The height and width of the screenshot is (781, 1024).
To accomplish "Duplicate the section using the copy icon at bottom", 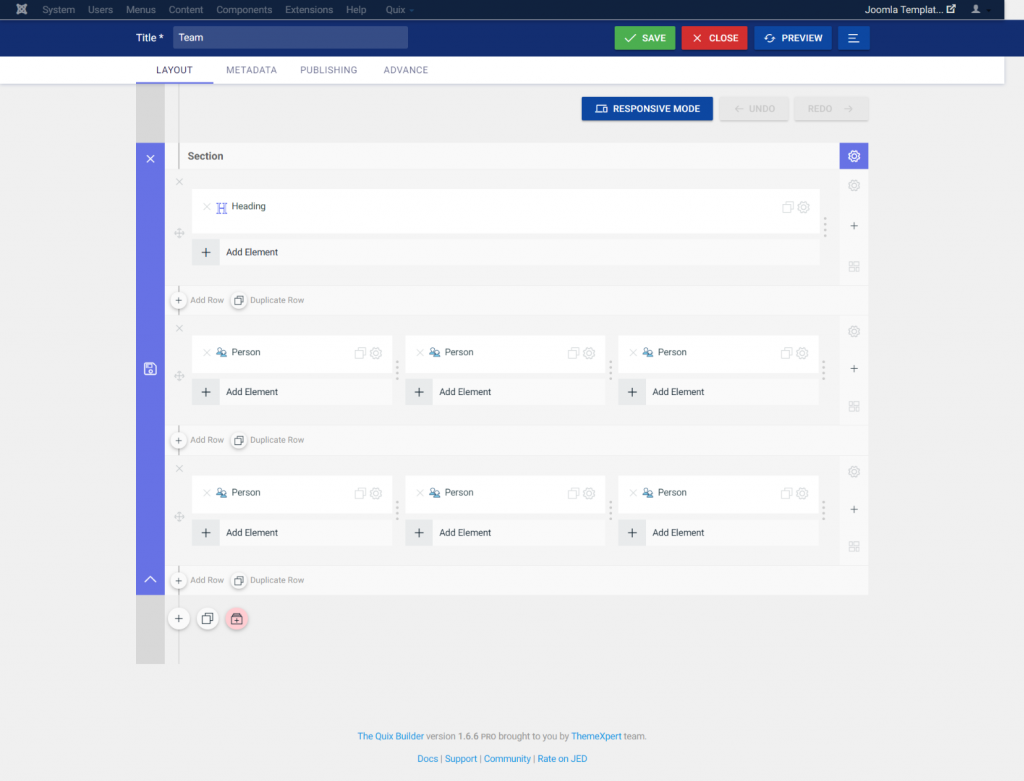I will [x=207, y=618].
